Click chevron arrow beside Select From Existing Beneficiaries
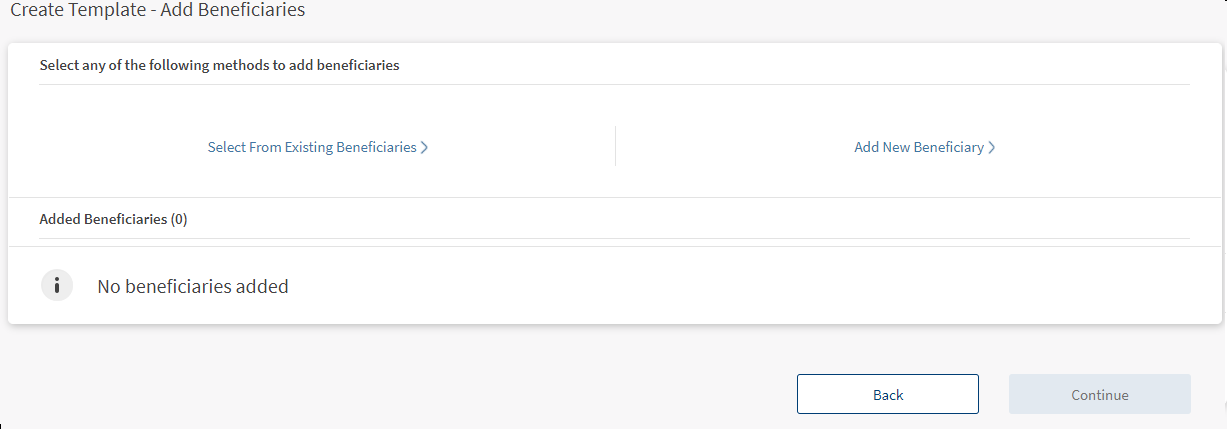The width and height of the screenshot is (1227, 429). pyautogui.click(x=425, y=147)
